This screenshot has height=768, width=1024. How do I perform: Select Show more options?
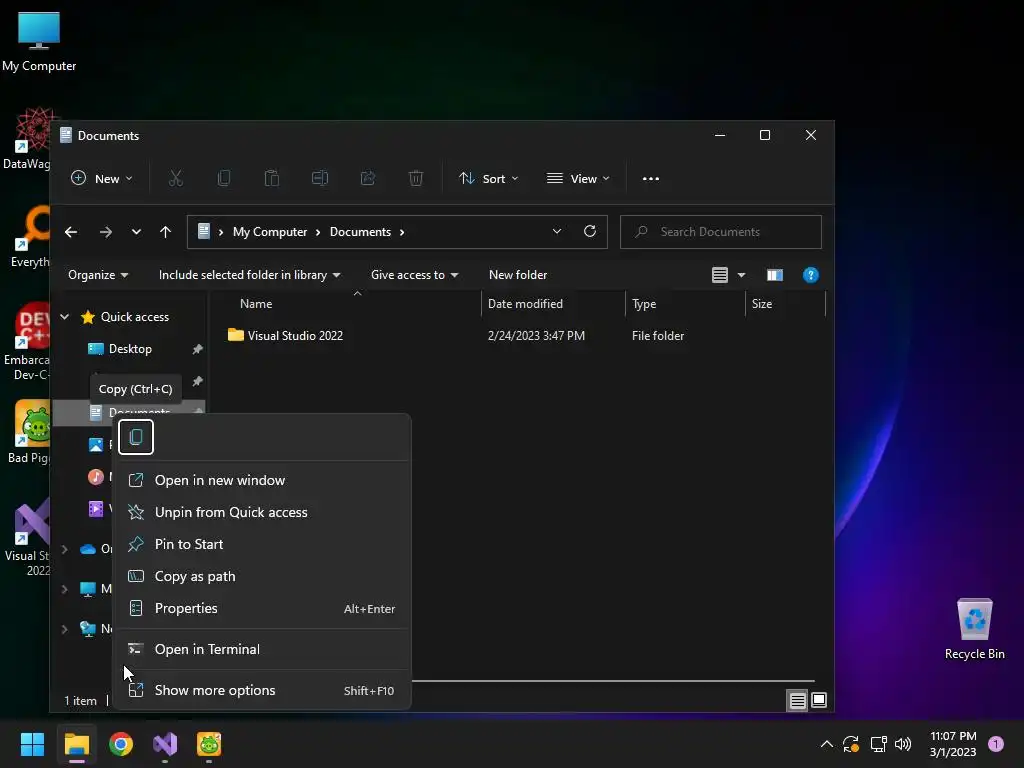[x=262, y=690]
